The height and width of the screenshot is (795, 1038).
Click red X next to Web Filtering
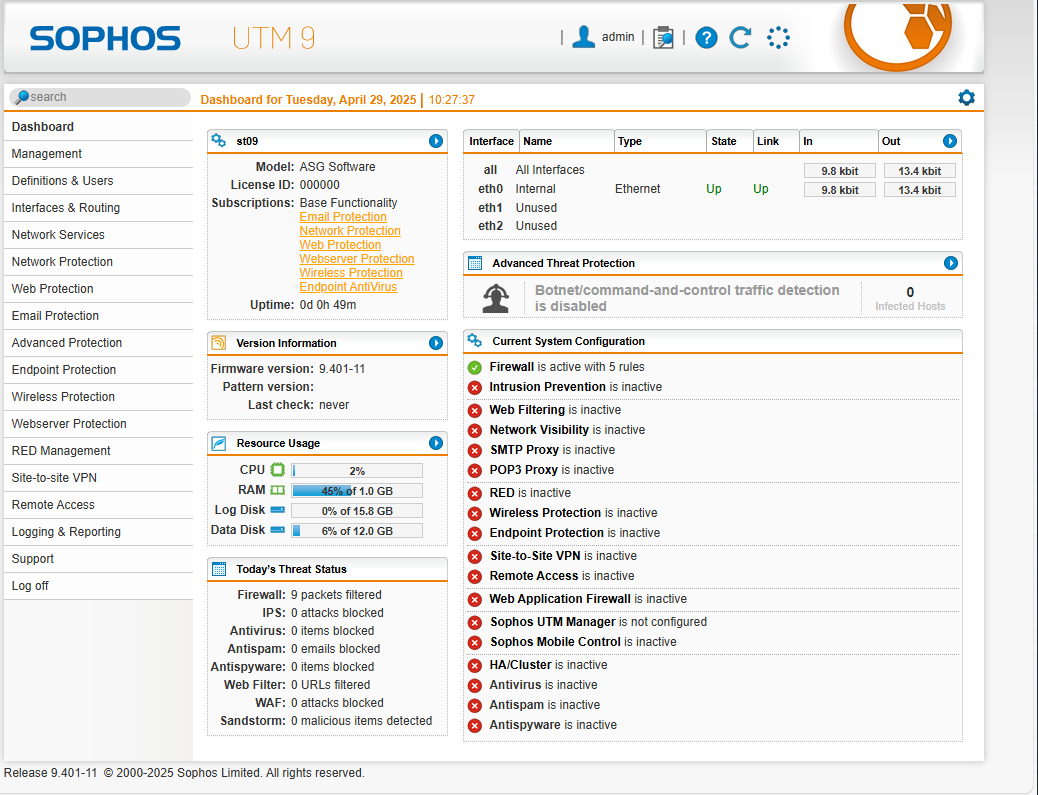[x=475, y=410]
